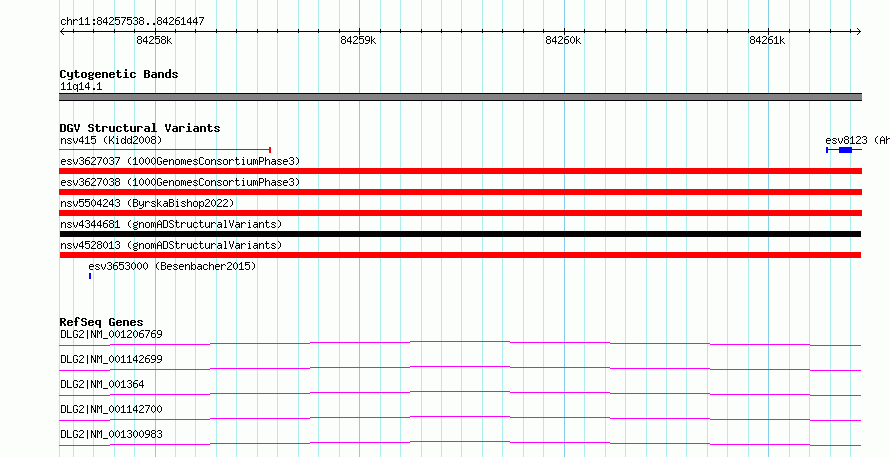Click the red bar for nsv5504243
This screenshot has width=890, height=457.
(460, 213)
